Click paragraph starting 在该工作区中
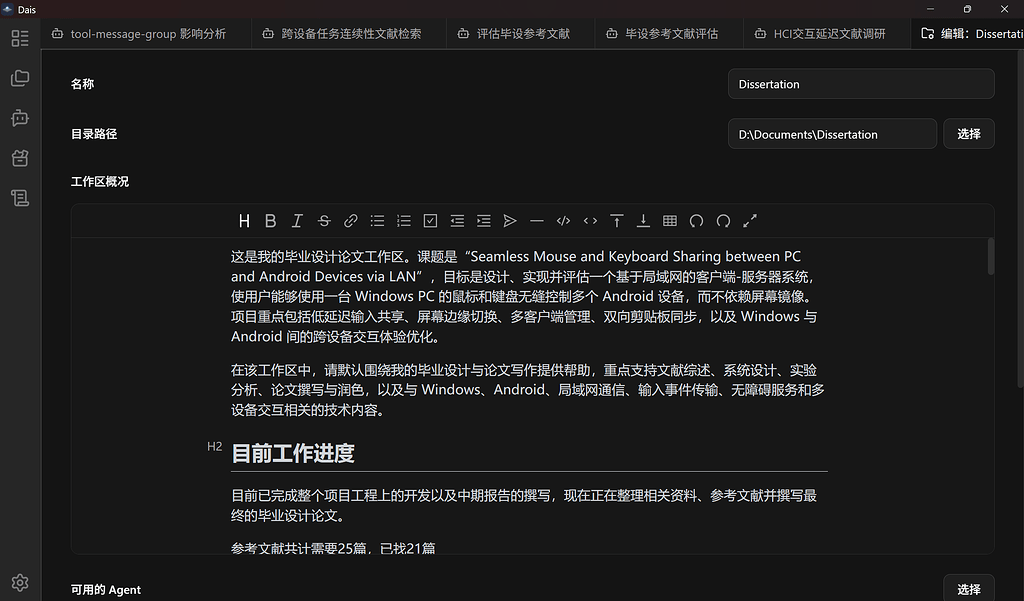The height and width of the screenshot is (601, 1024). (x=528, y=390)
